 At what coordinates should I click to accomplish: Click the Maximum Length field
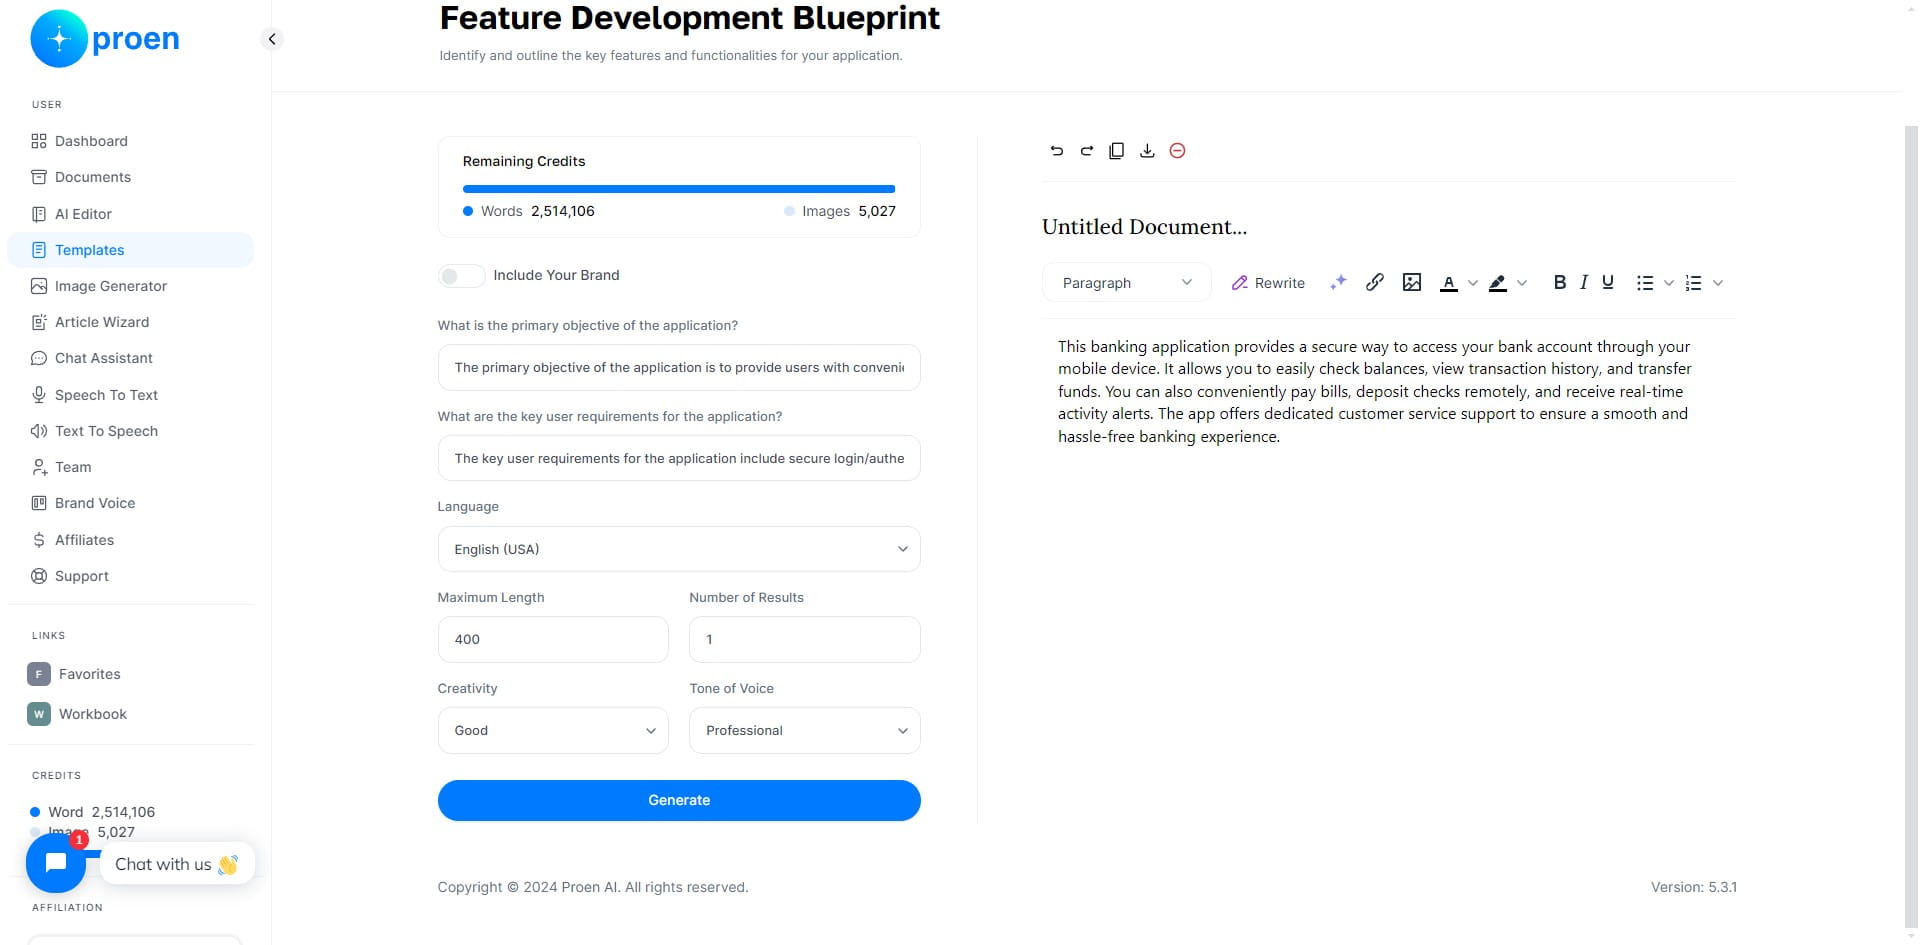(553, 639)
